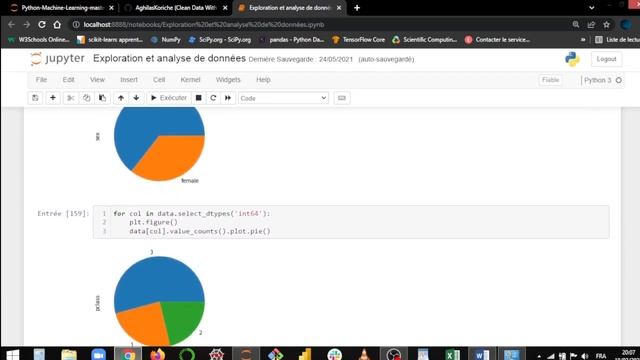Go back in browser history

tap(11, 24)
